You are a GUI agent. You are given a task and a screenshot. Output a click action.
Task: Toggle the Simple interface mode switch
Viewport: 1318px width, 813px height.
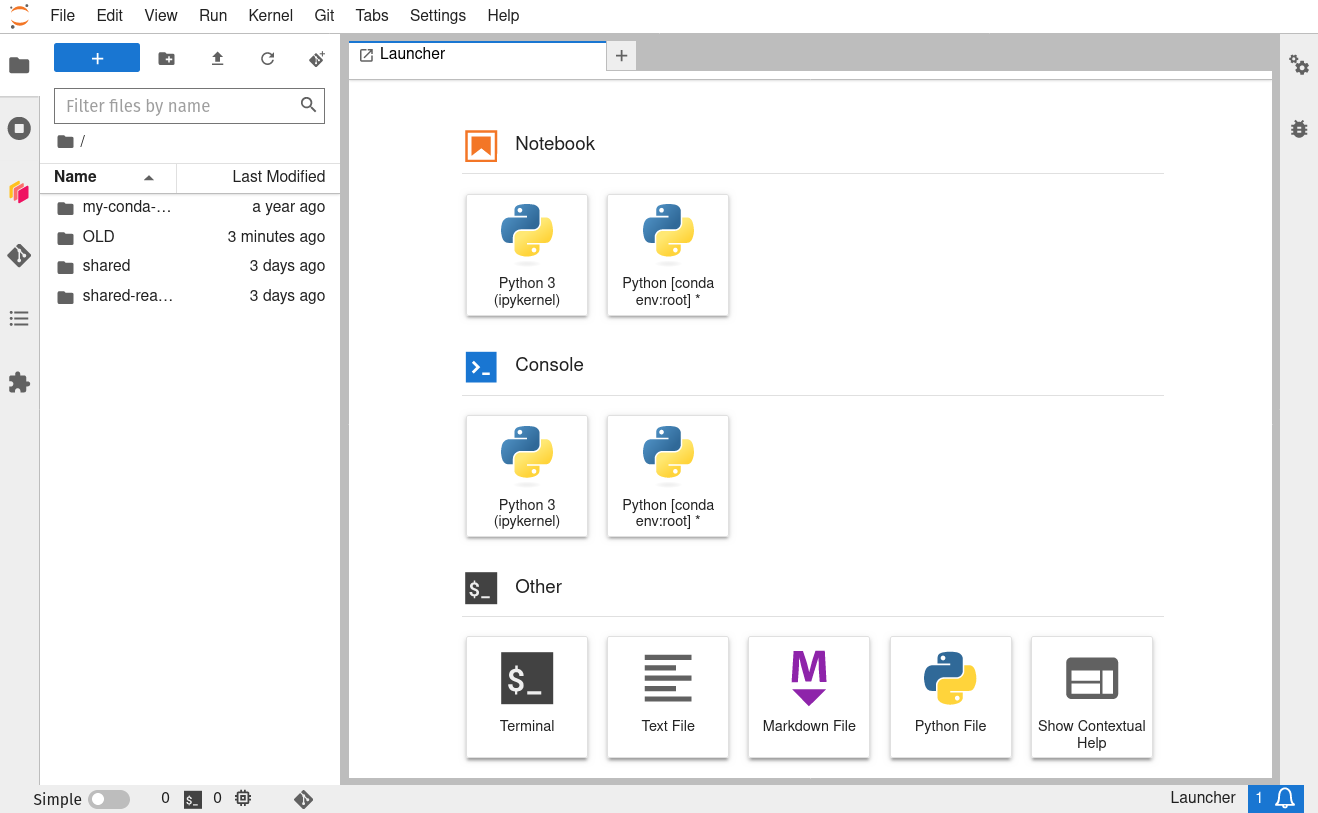coord(109,799)
